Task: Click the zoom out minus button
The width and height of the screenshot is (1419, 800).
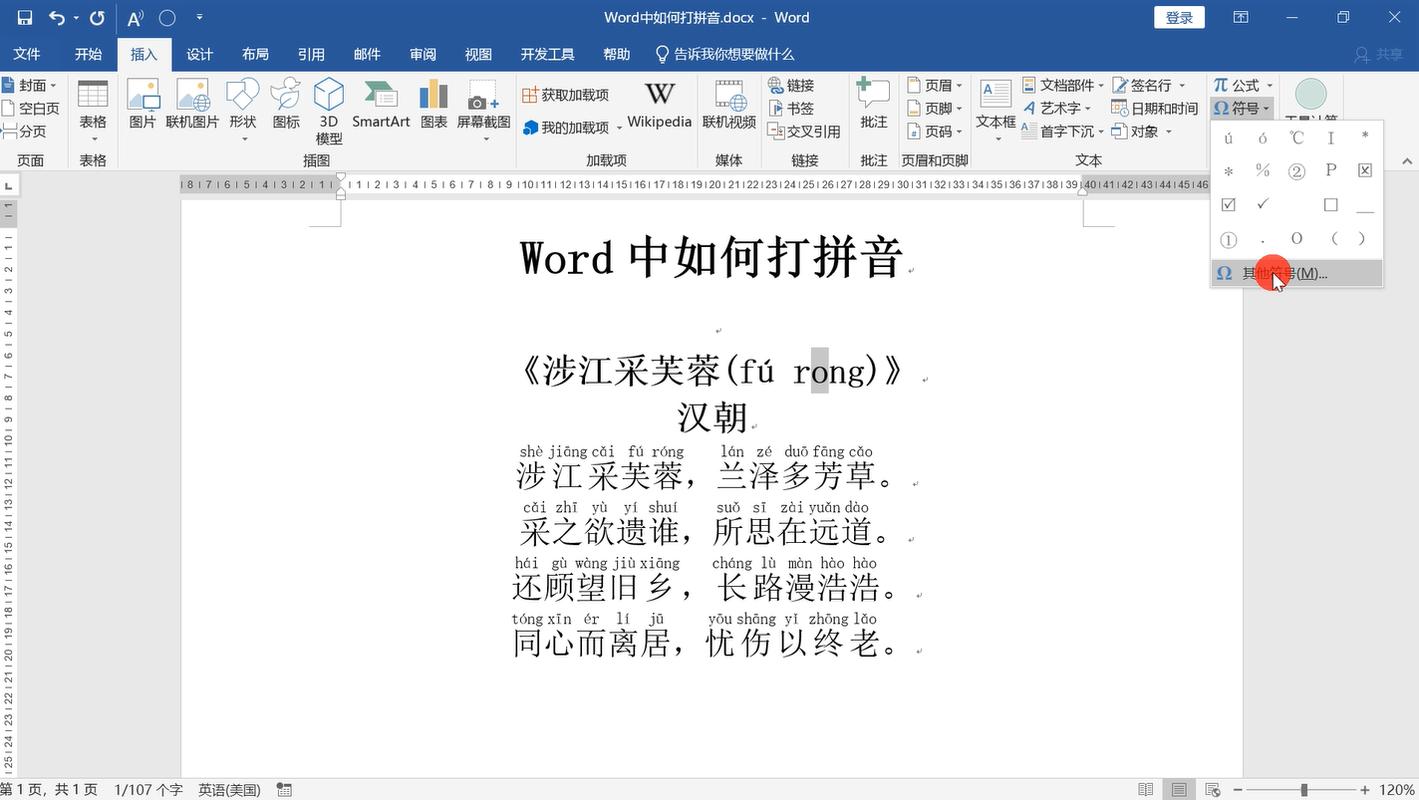Action: 1237,790
